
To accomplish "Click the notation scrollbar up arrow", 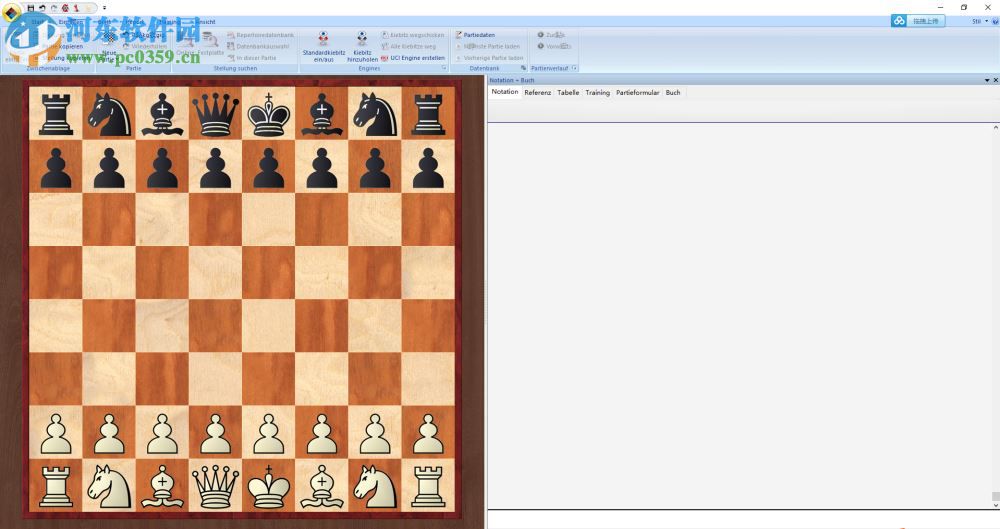I will 996,128.
